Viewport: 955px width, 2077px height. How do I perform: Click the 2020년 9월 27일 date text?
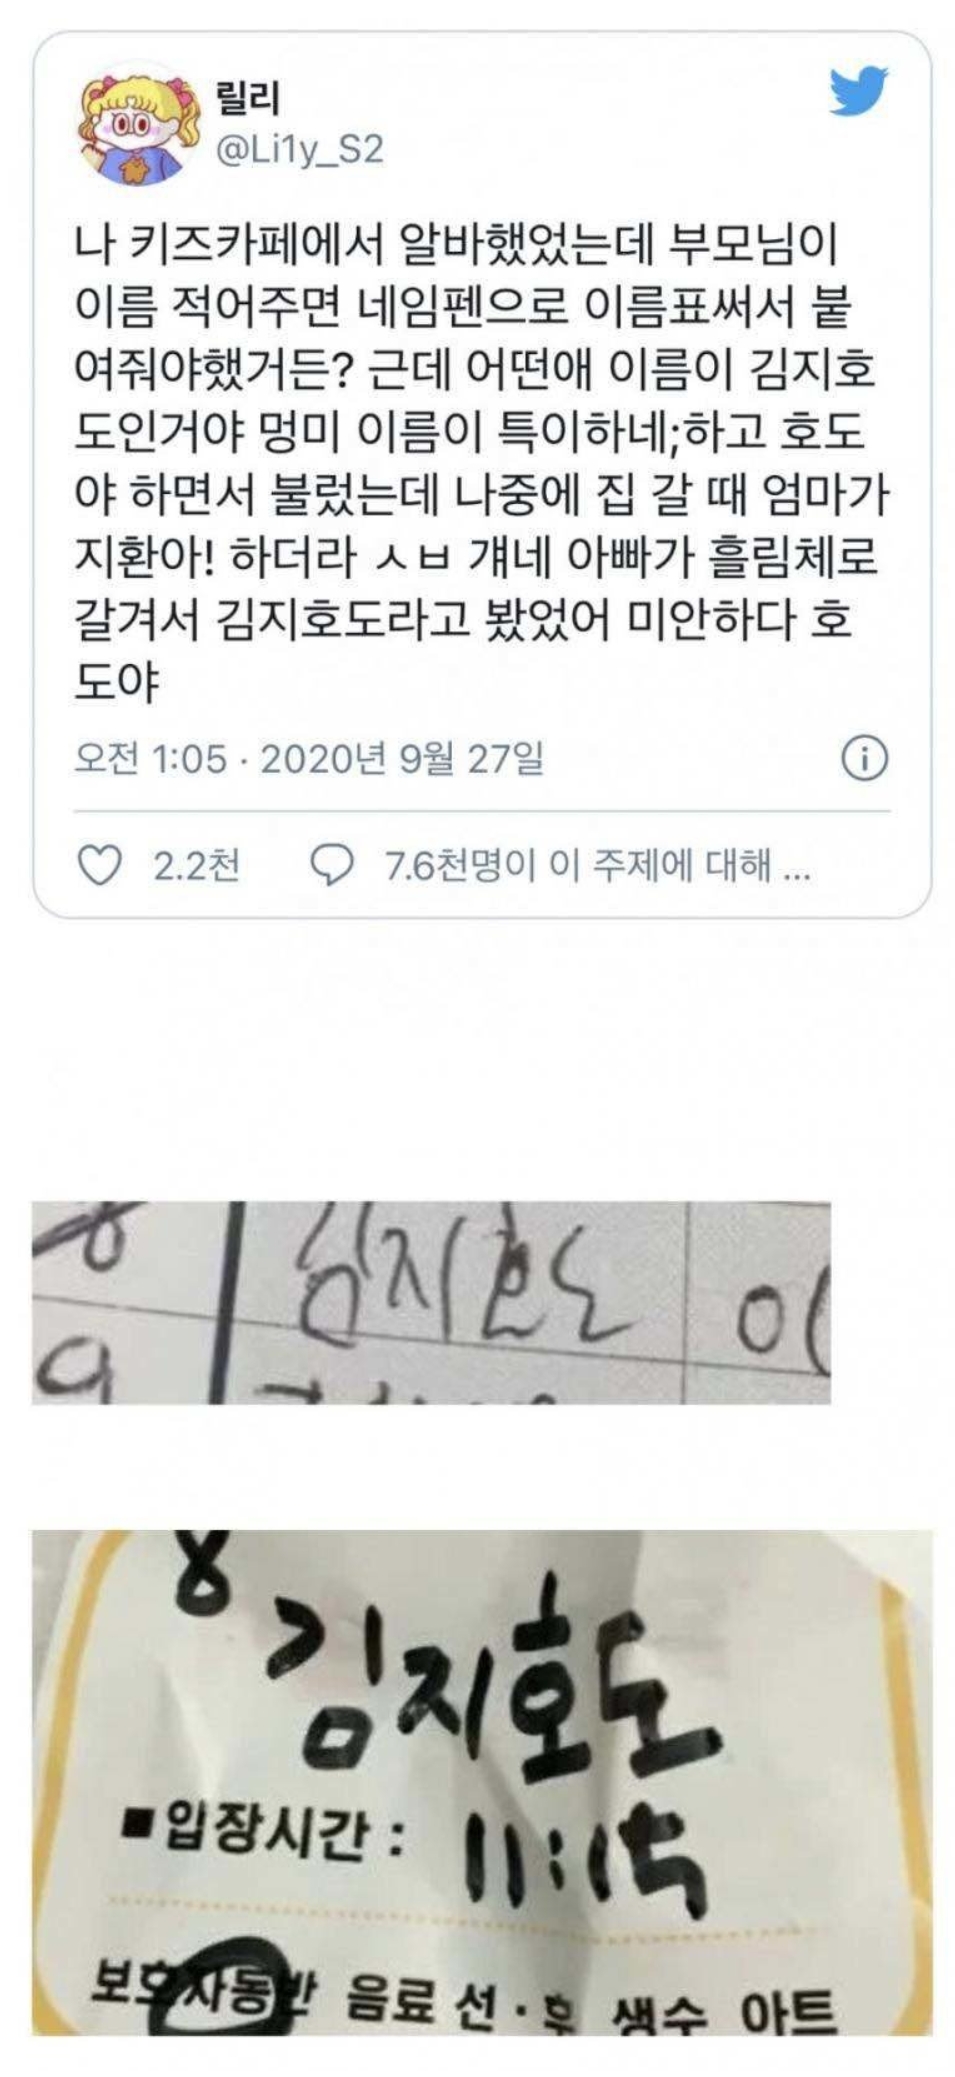pyautogui.click(x=403, y=759)
